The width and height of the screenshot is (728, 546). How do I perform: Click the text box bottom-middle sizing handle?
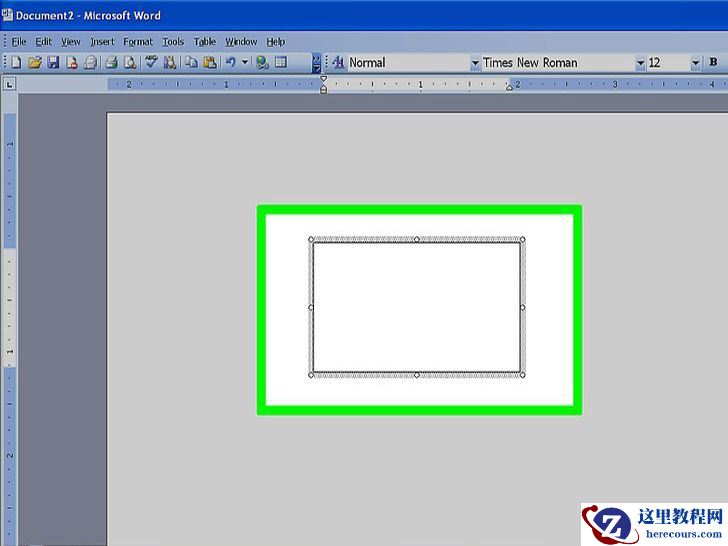(x=416, y=375)
